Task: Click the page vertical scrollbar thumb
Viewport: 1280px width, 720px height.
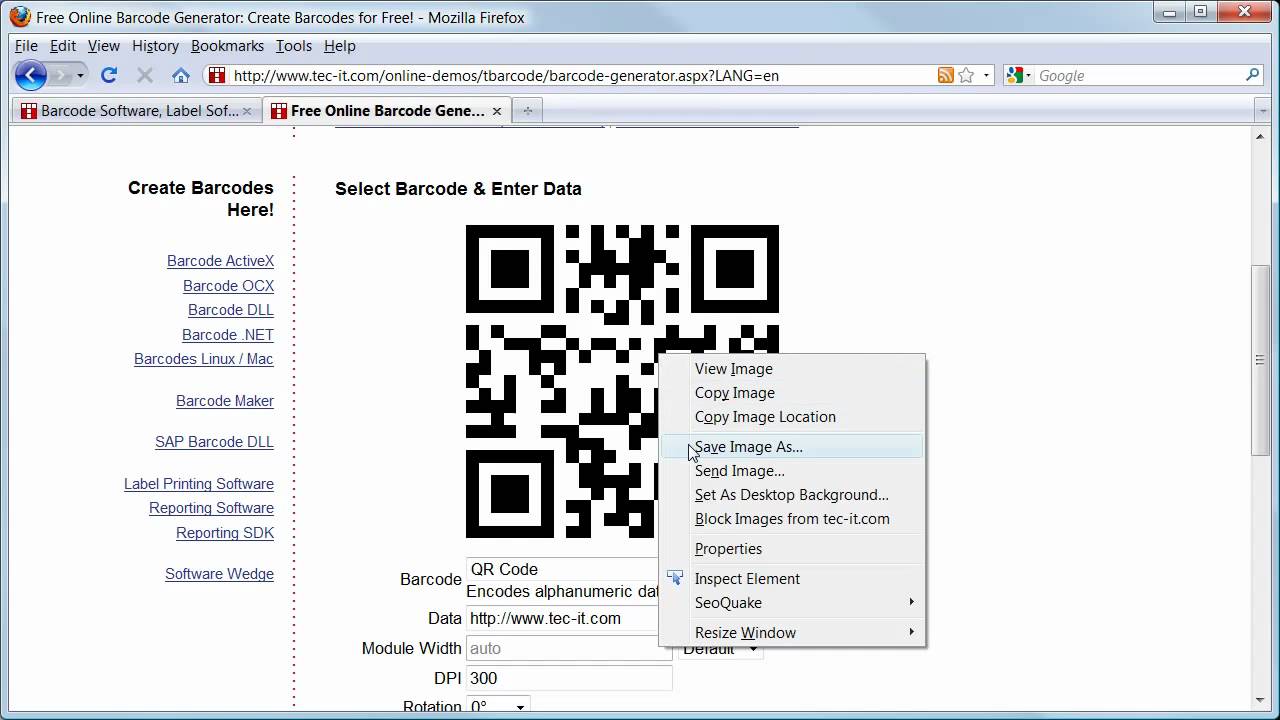Action: (1261, 360)
